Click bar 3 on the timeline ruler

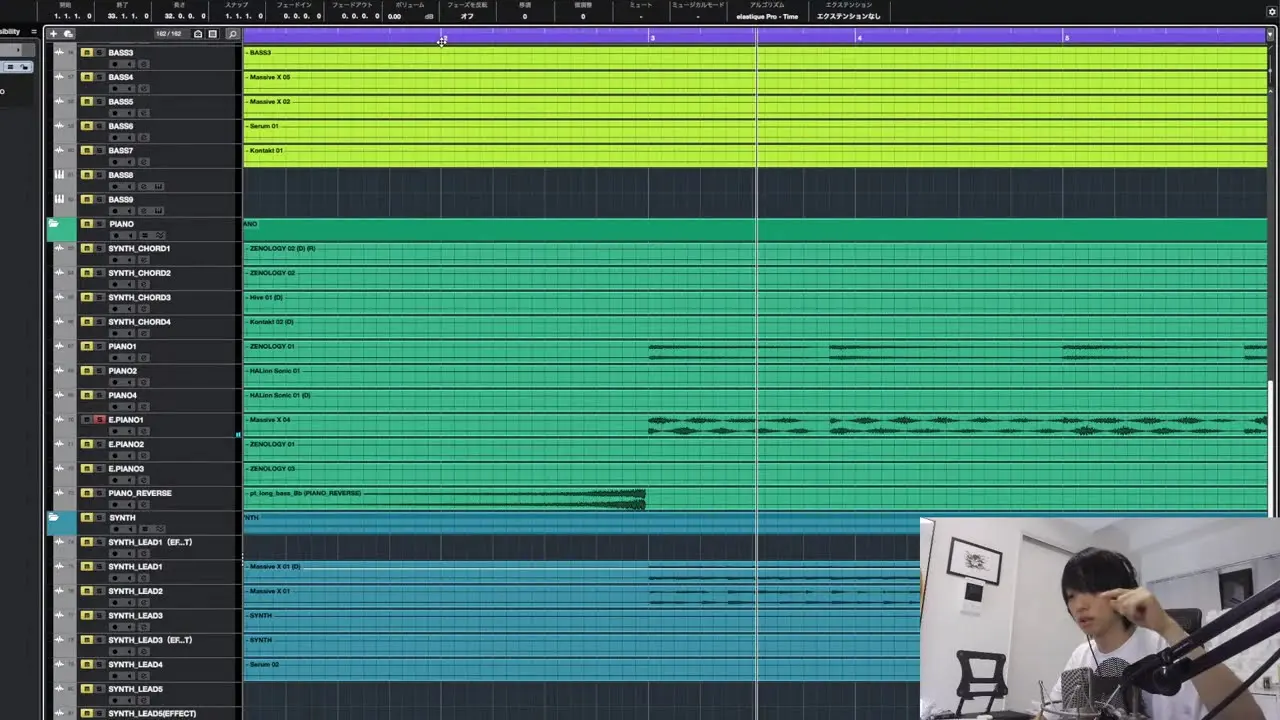click(652, 37)
